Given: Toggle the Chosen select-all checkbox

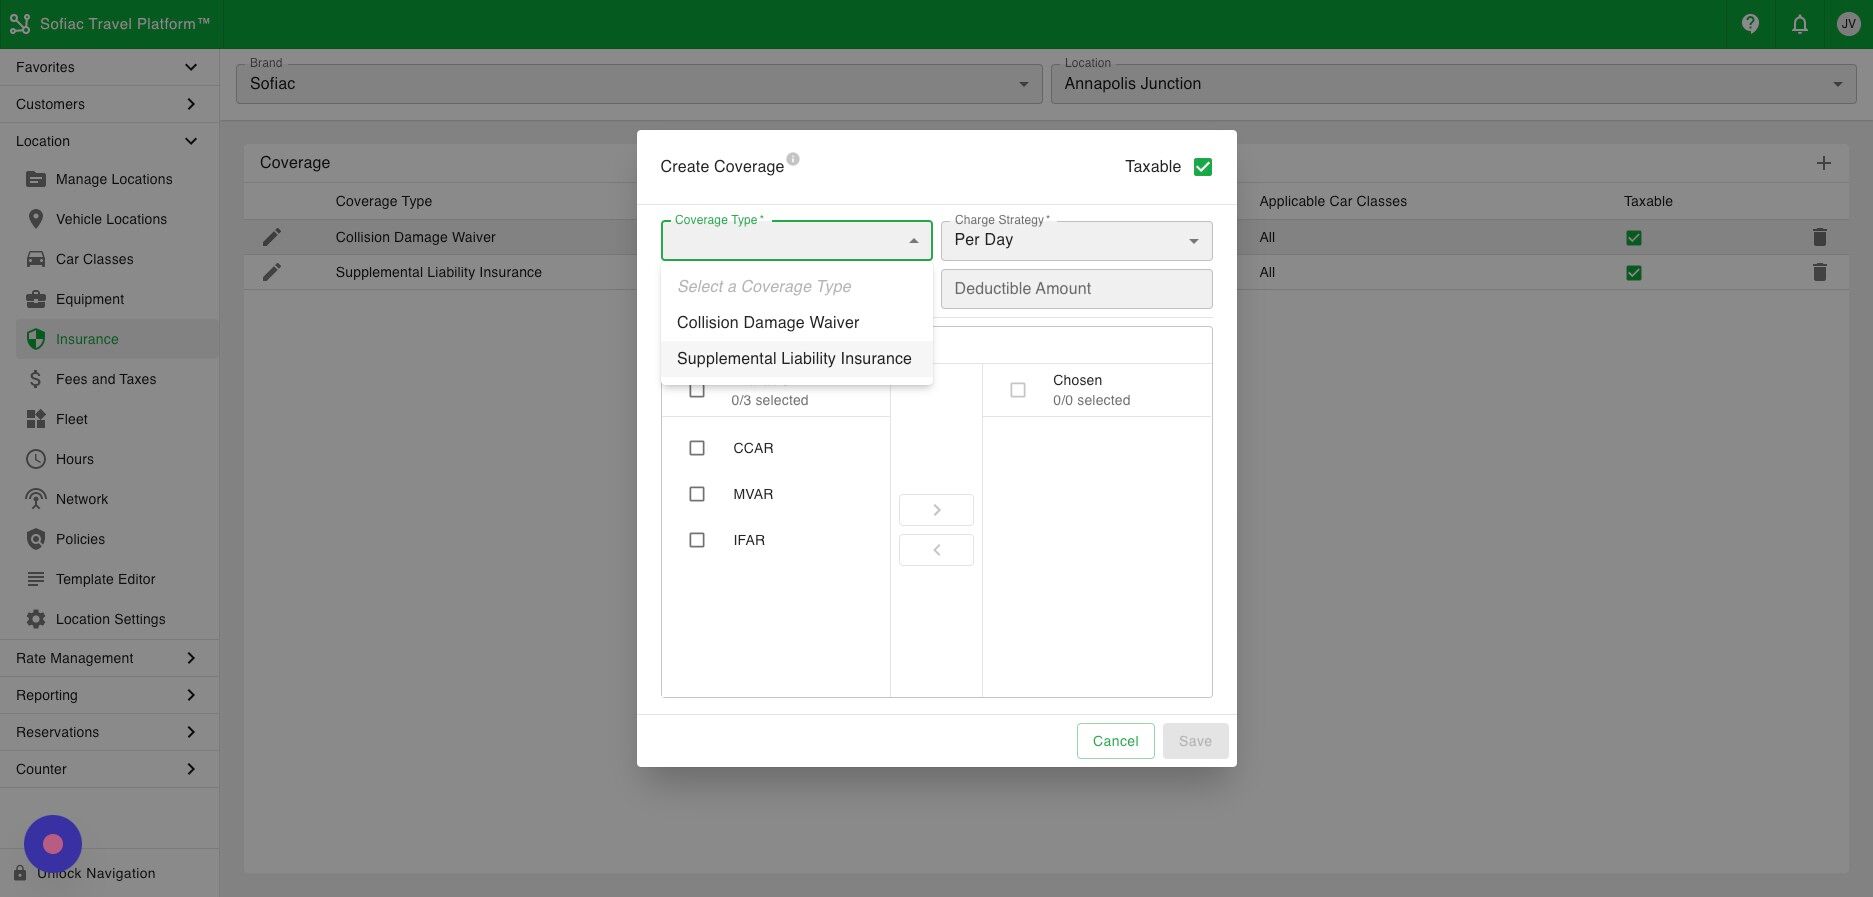Looking at the screenshot, I should pyautogui.click(x=1018, y=390).
